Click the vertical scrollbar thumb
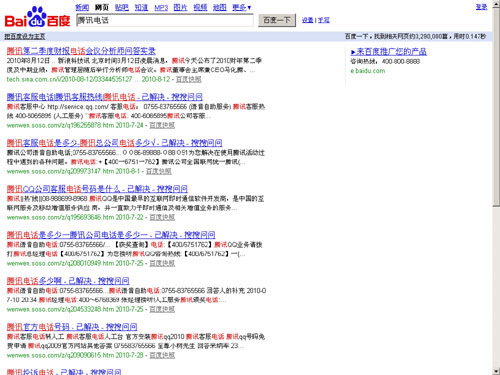 pyautogui.click(x=496, y=107)
